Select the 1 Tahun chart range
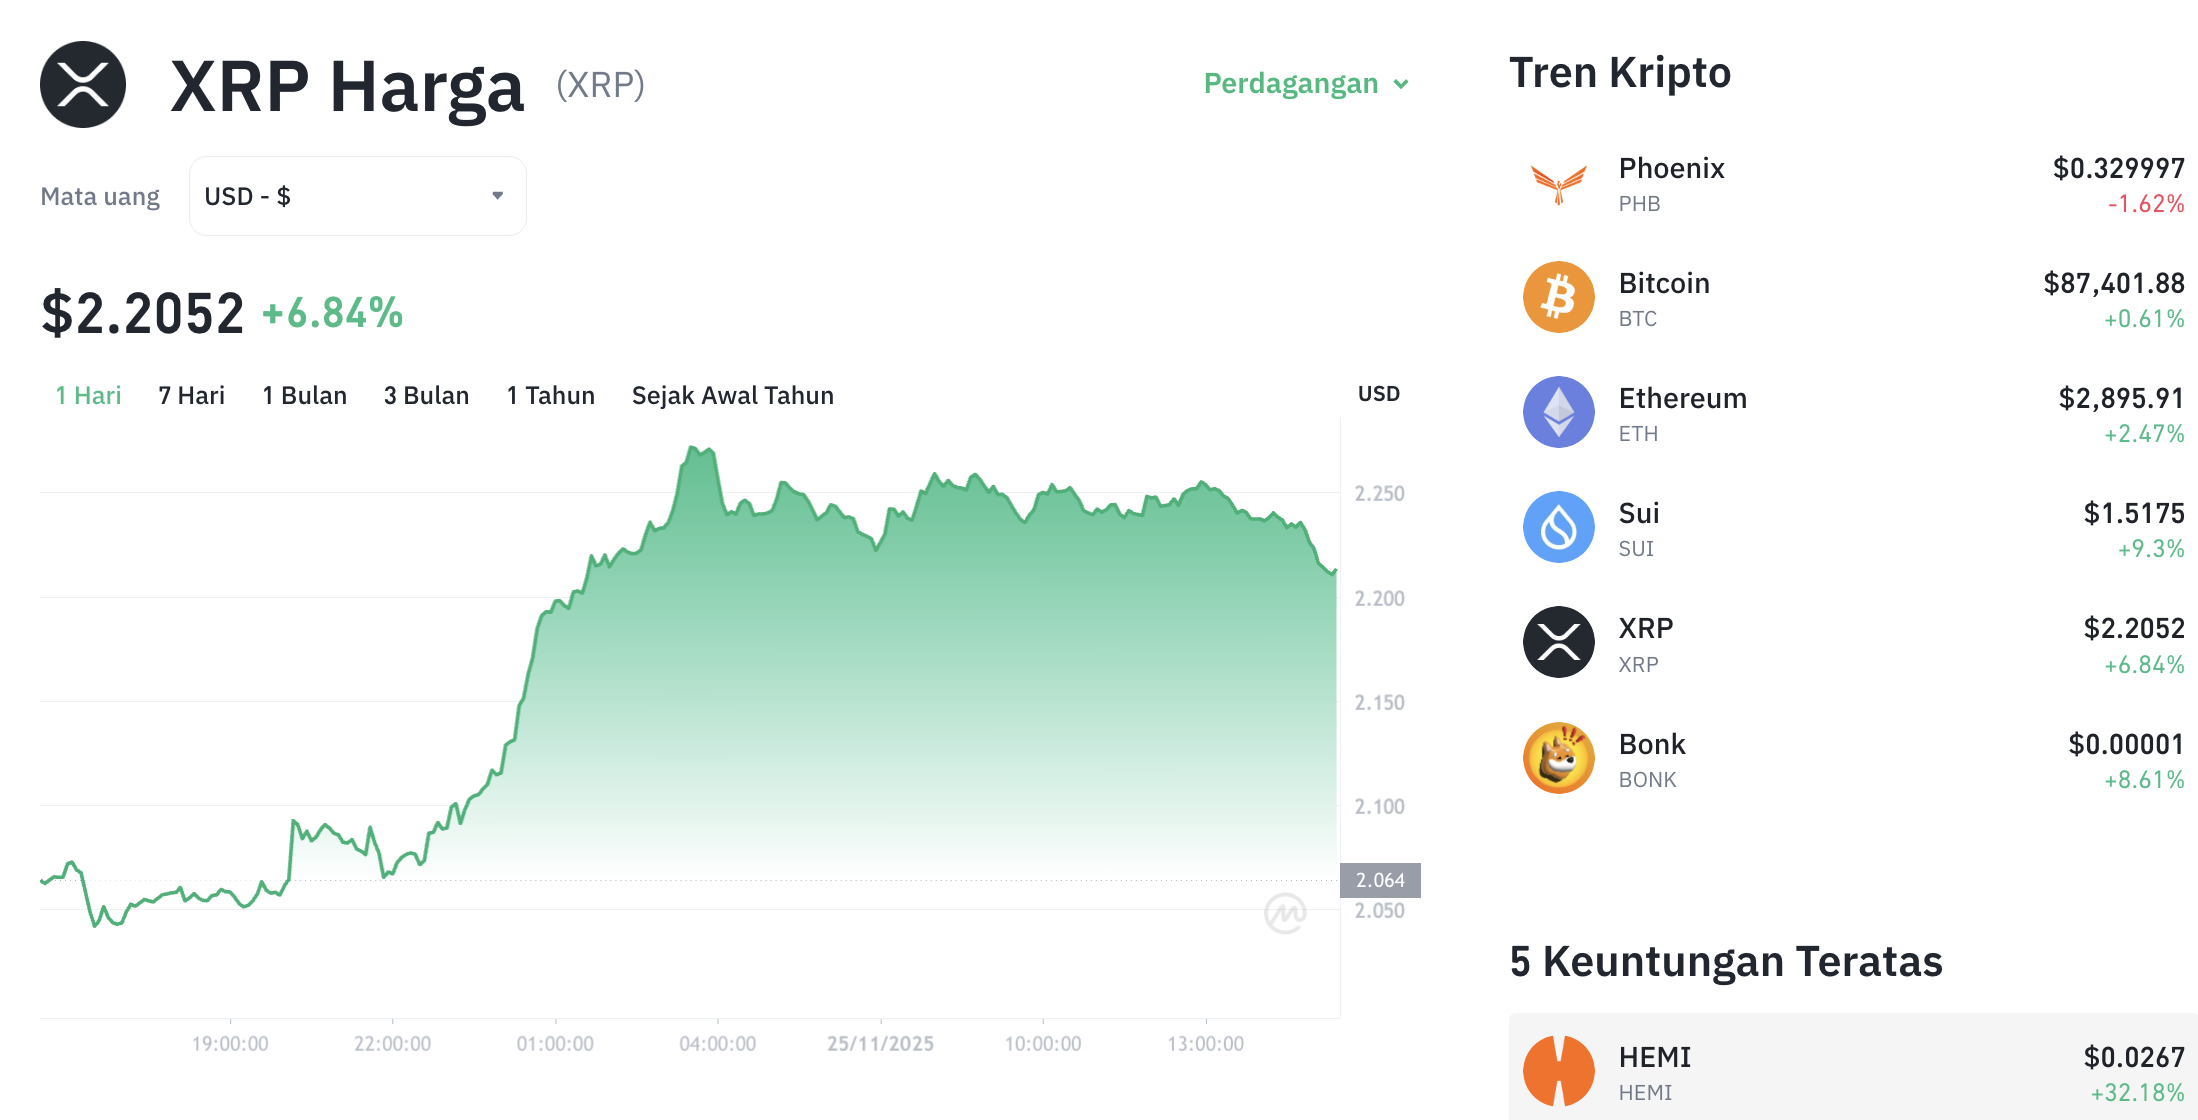 pos(550,395)
